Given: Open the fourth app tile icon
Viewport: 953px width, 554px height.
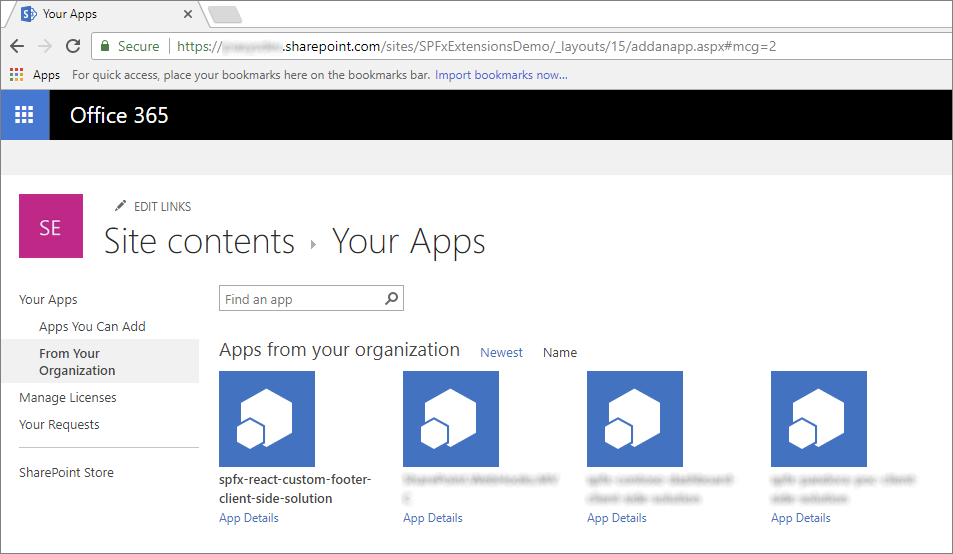Looking at the screenshot, I should (819, 419).
